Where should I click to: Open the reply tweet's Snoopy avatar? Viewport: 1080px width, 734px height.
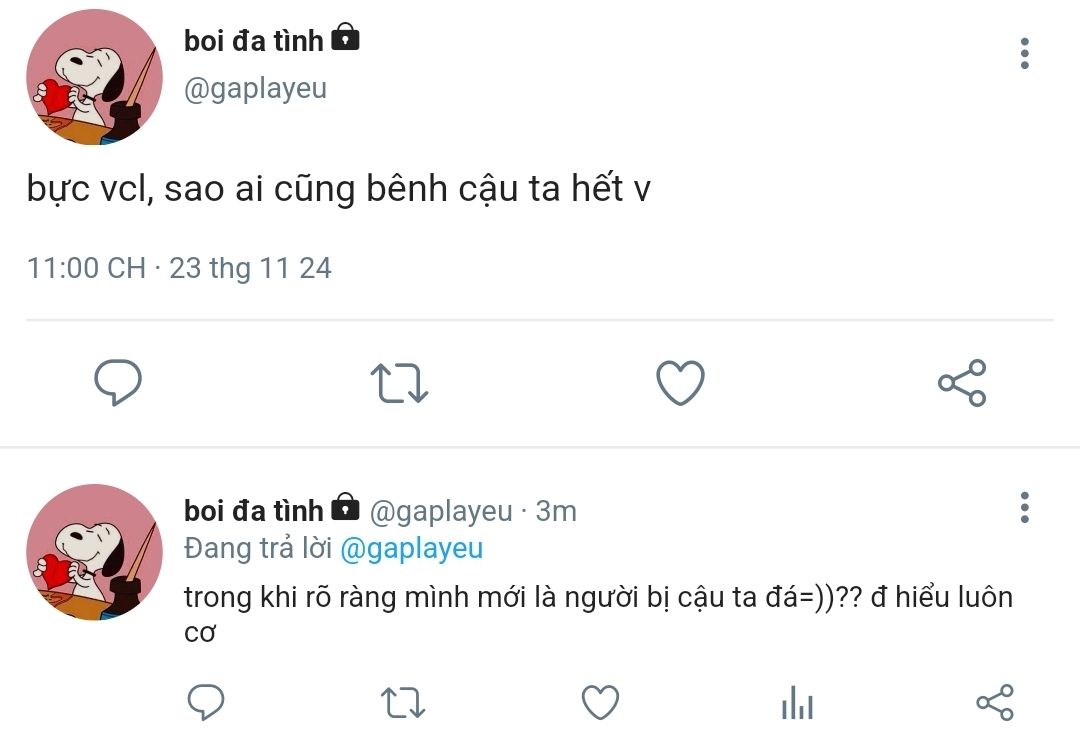tap(94, 552)
